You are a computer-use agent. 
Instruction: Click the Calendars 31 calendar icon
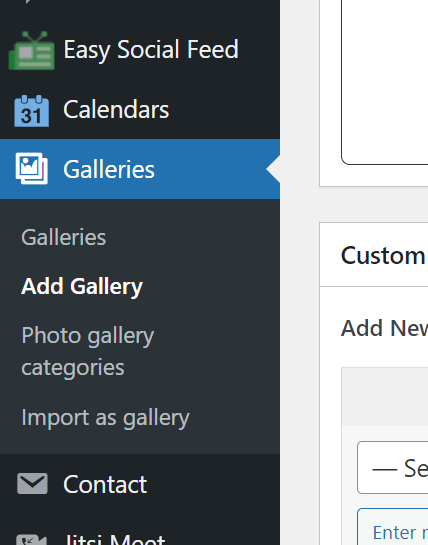pyautogui.click(x=32, y=111)
